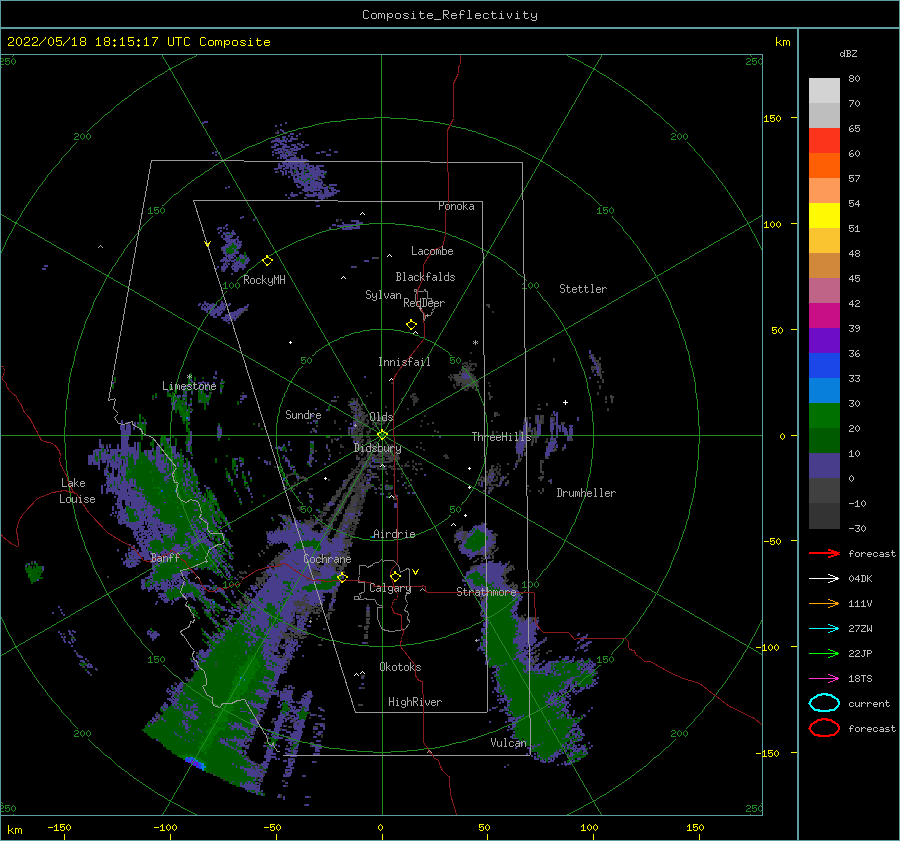The image size is (900, 841).
Task: Select the yellow diamond marker near Cochrane
Action: click(342, 577)
